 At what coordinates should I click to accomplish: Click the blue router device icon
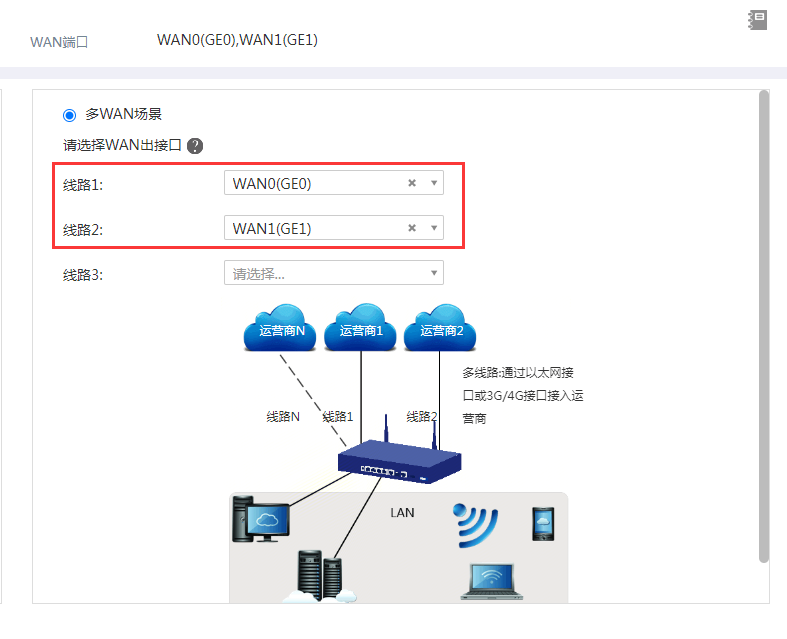click(x=400, y=454)
